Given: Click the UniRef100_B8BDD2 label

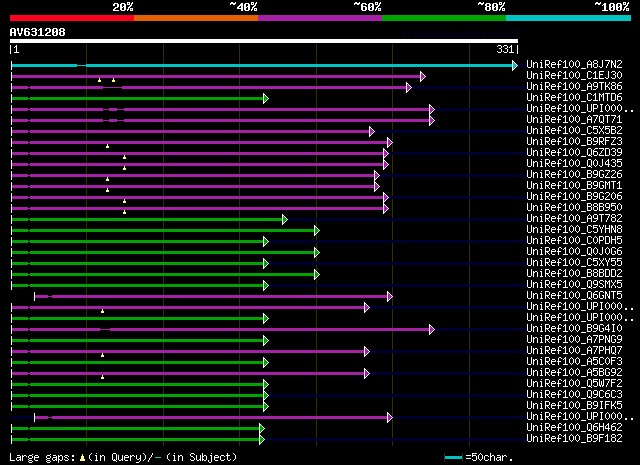Looking at the screenshot, I should click(x=574, y=274).
